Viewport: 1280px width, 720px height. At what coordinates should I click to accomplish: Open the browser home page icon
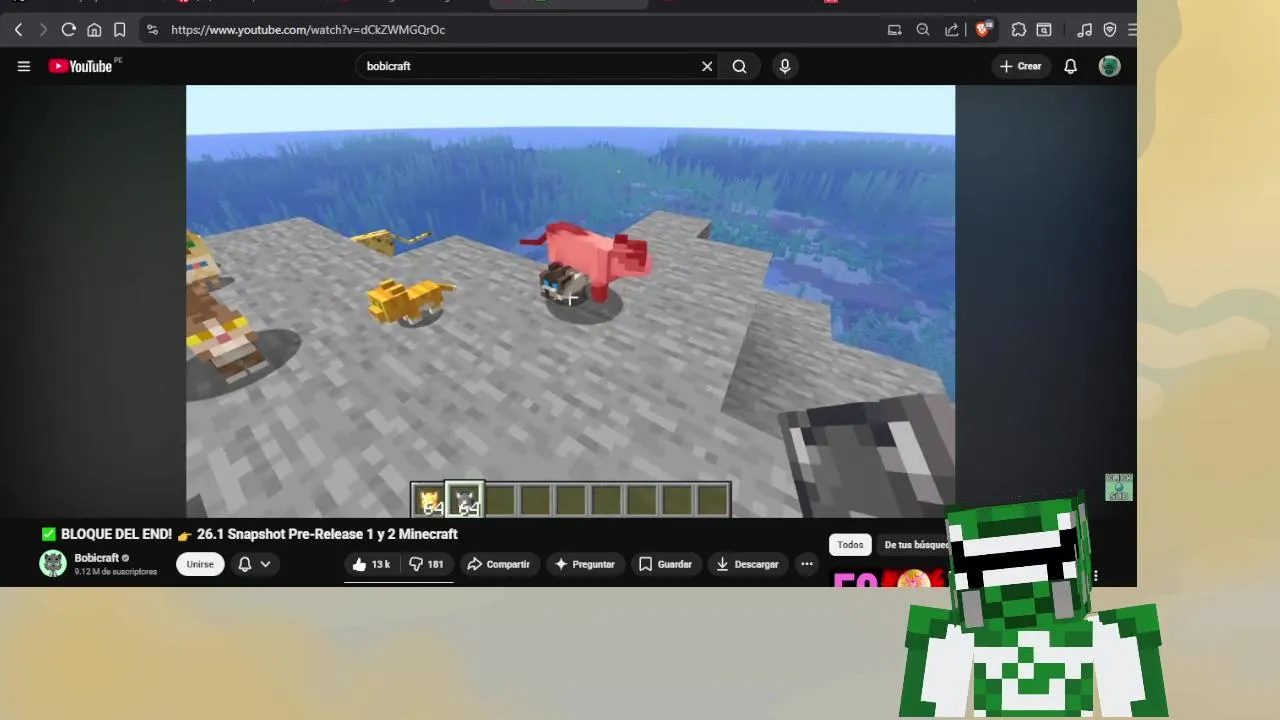(x=94, y=30)
